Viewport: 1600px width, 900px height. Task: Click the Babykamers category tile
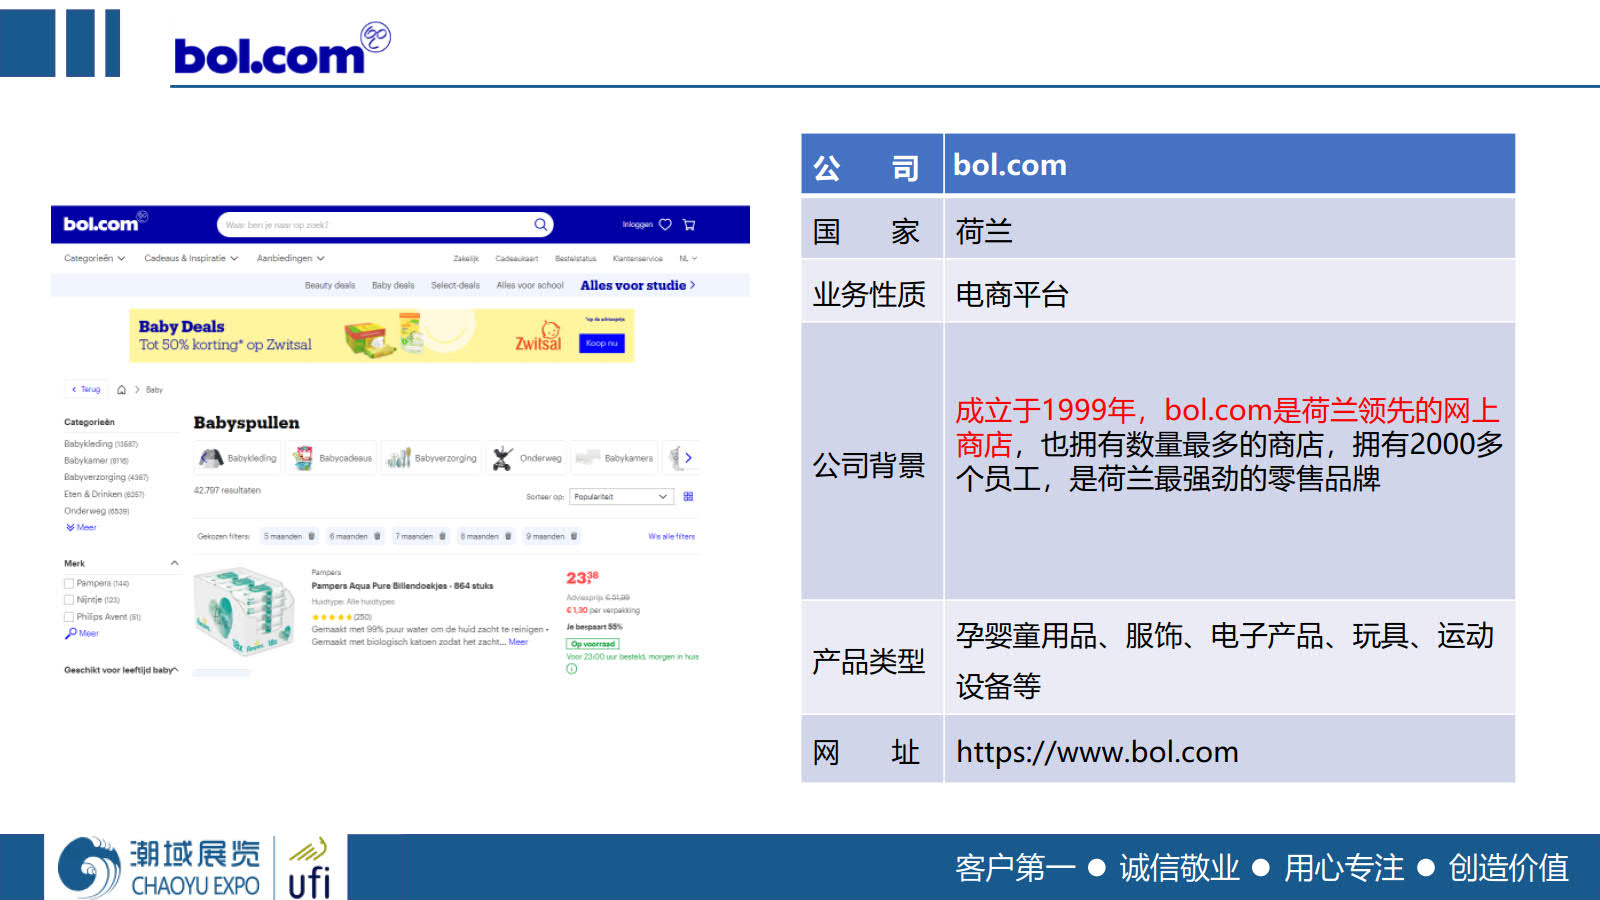pyautogui.click(x=615, y=458)
